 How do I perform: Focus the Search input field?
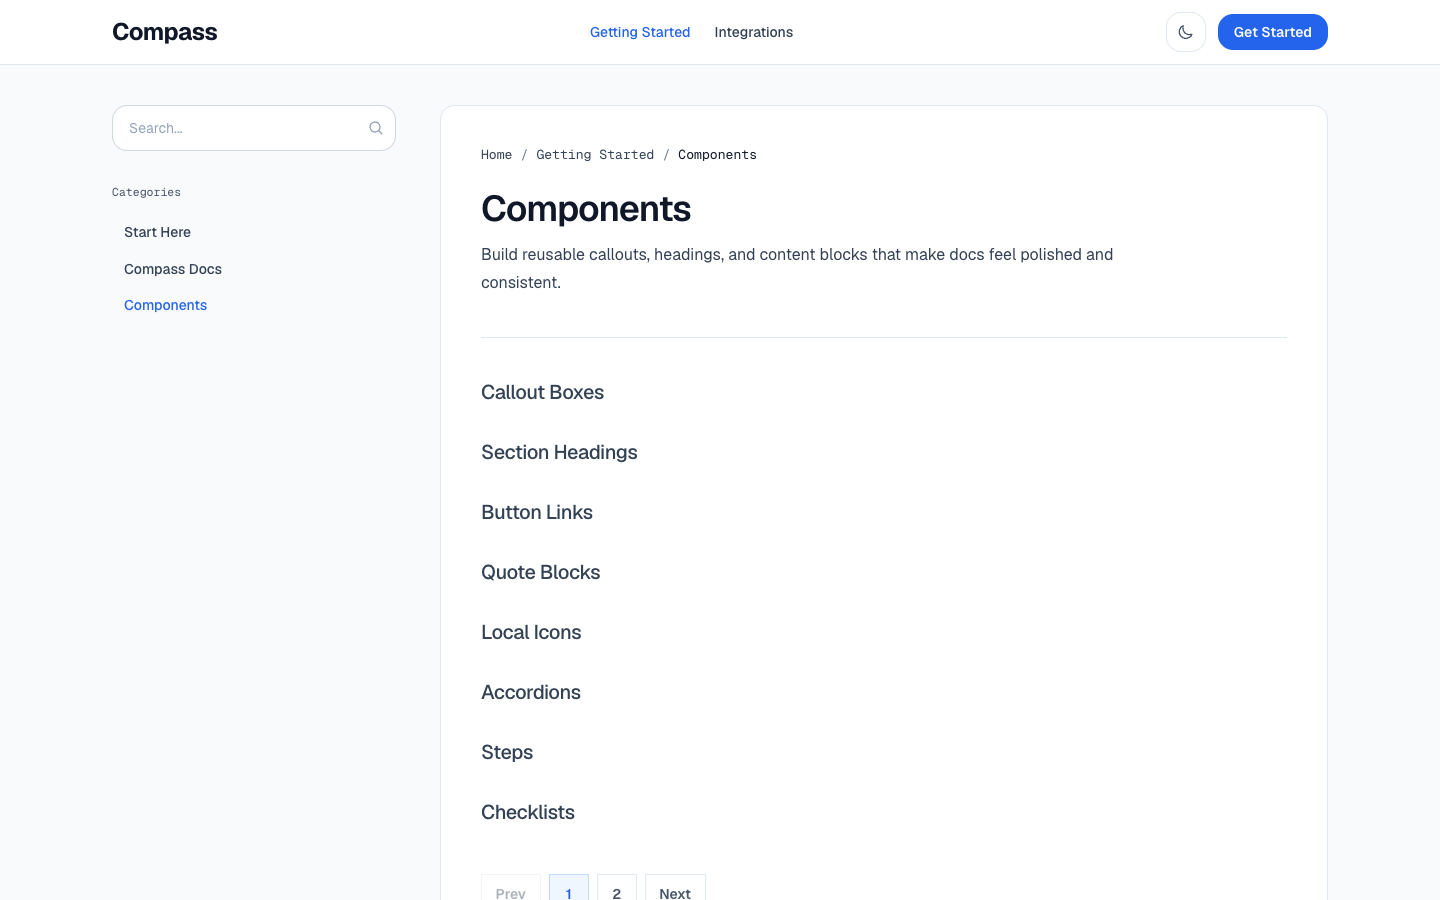pos(254,128)
